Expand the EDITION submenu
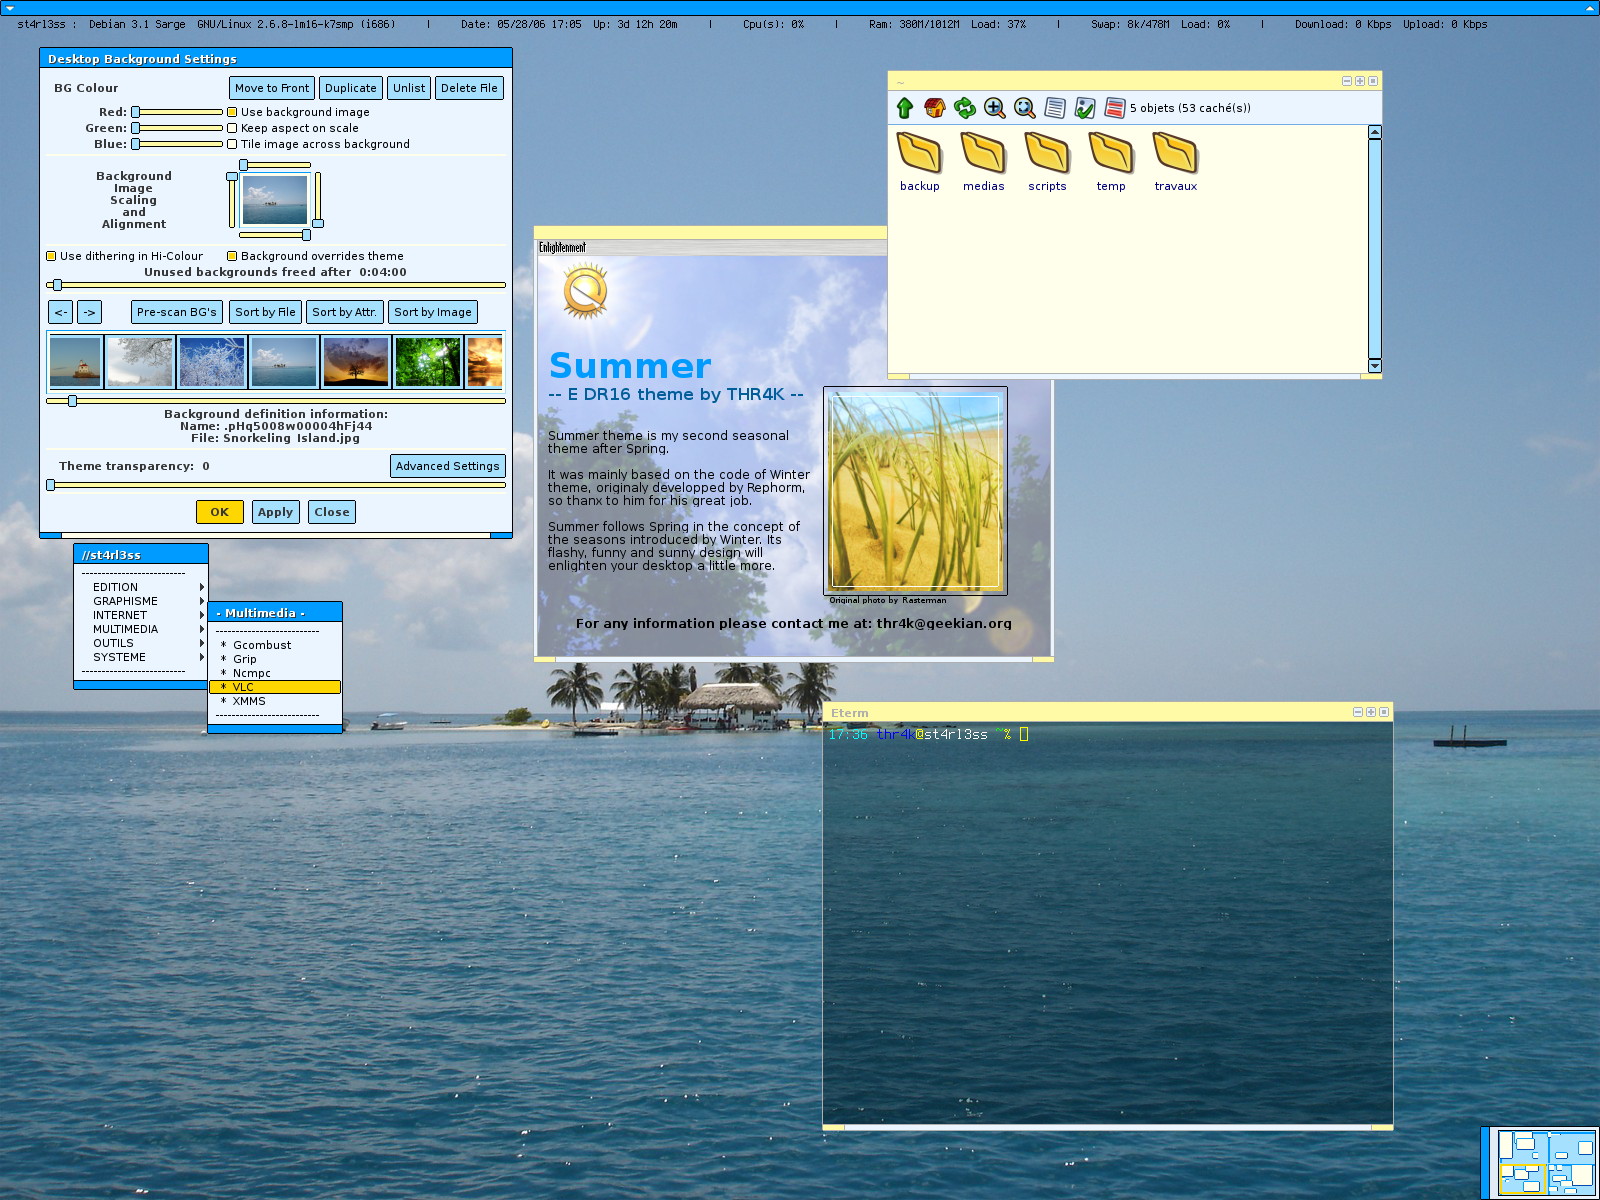The width and height of the screenshot is (1600, 1200). pos(140,587)
